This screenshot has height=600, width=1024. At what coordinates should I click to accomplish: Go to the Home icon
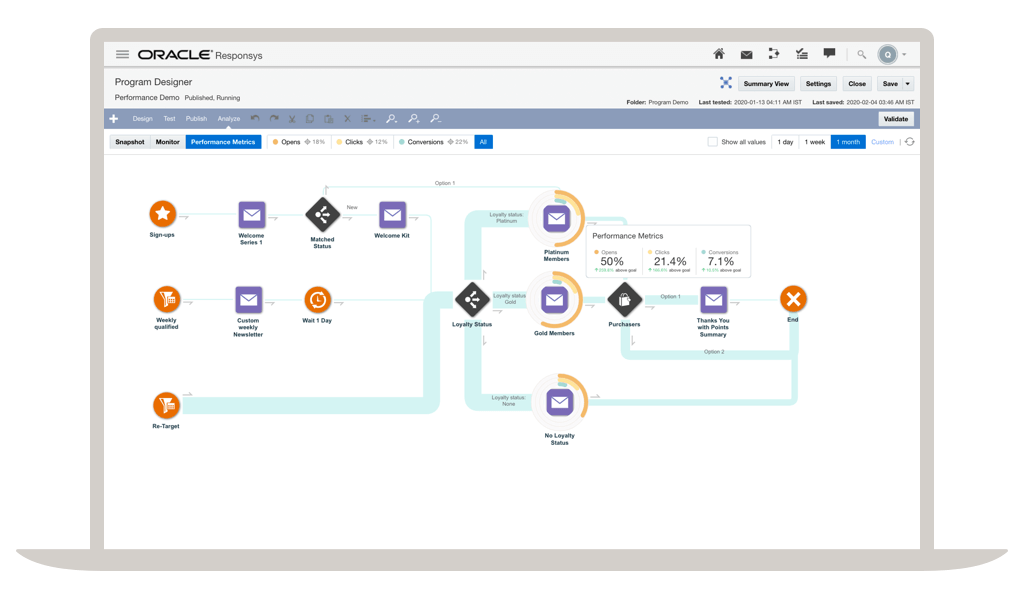[x=719, y=54]
